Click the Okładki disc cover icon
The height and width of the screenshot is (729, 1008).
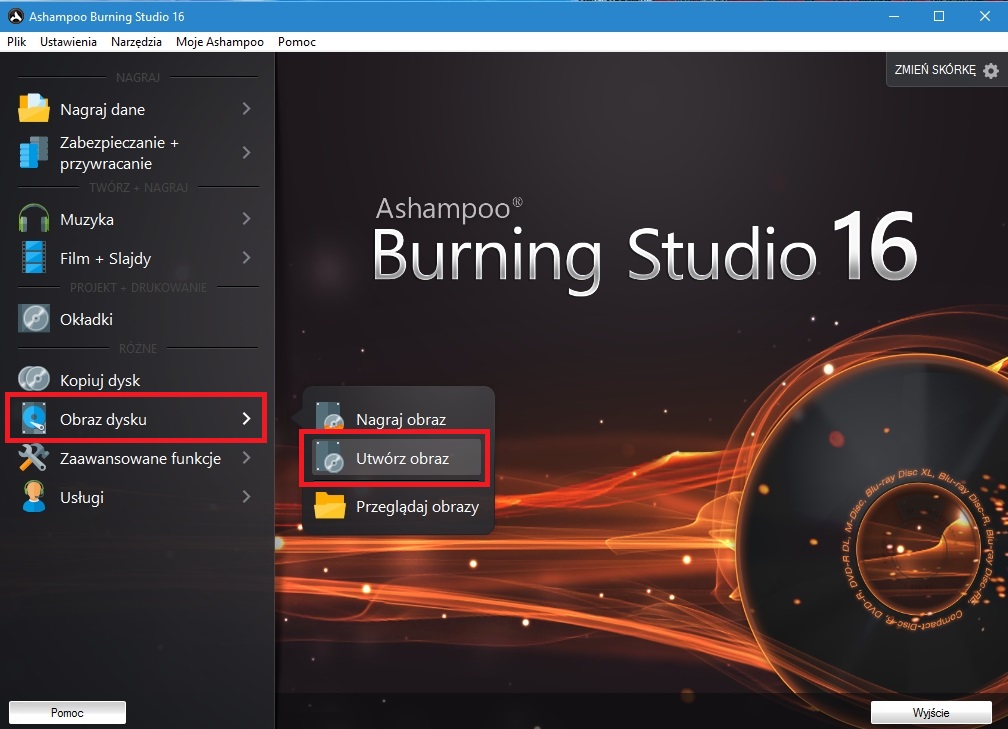[x=34, y=318]
